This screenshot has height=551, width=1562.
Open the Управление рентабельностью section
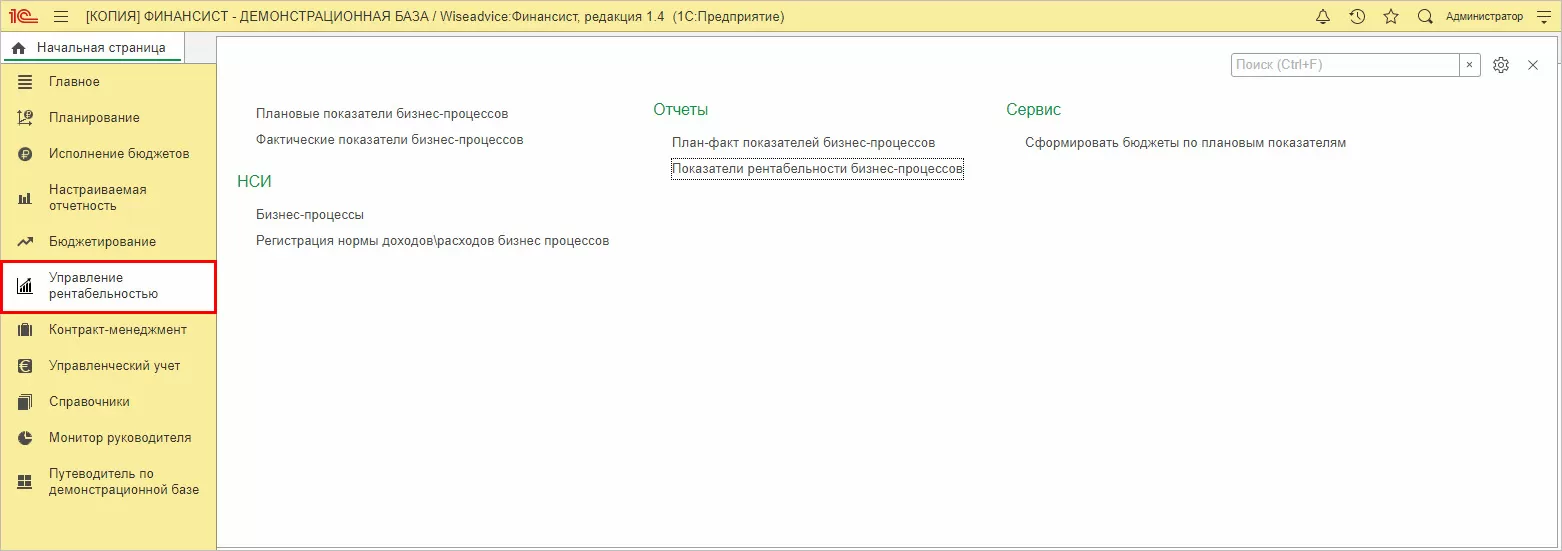coord(108,286)
